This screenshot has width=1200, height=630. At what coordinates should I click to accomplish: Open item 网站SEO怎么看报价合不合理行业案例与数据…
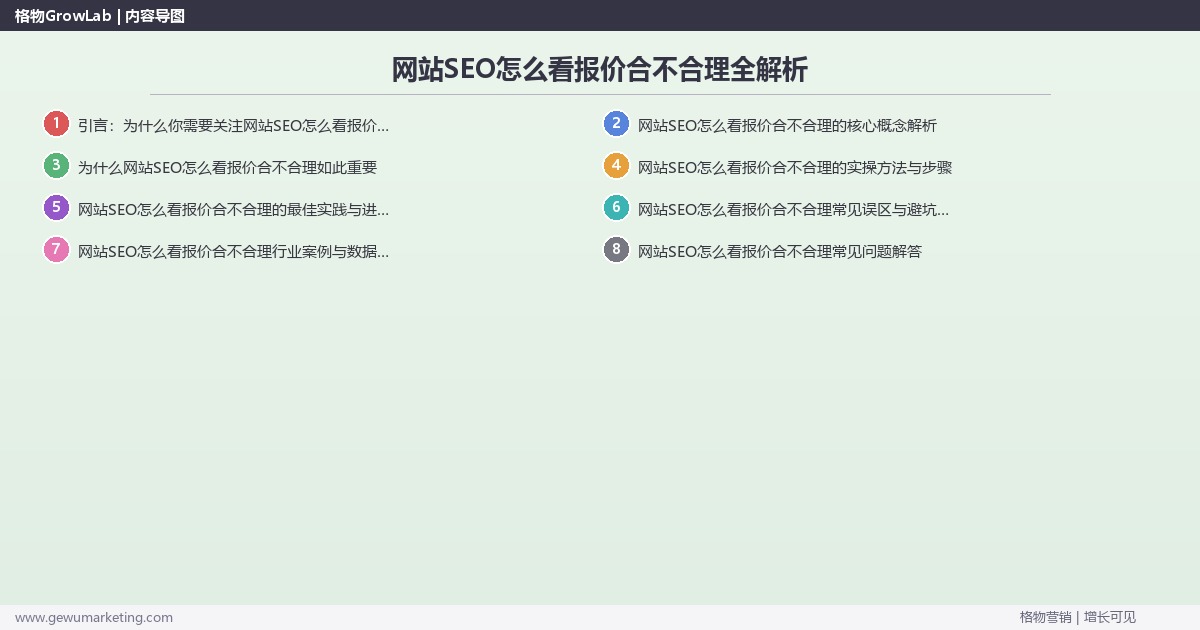click(233, 252)
